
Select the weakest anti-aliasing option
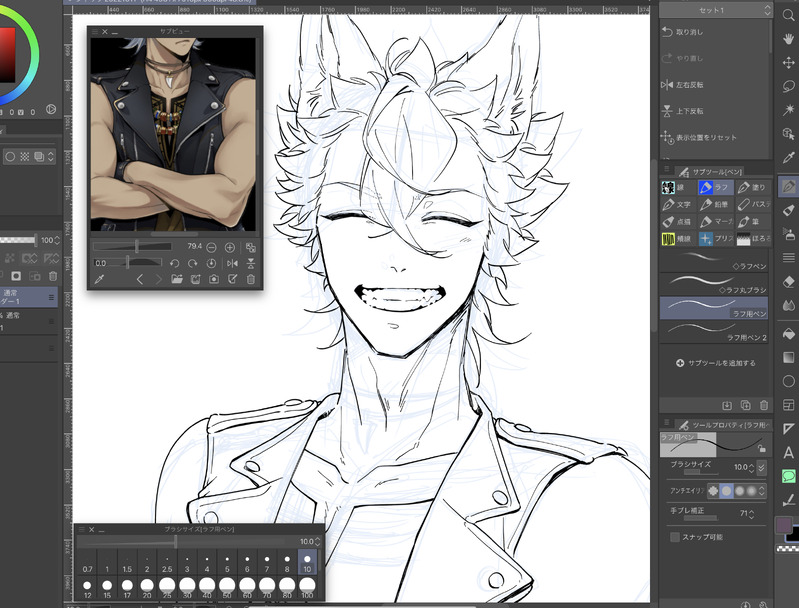click(x=713, y=491)
